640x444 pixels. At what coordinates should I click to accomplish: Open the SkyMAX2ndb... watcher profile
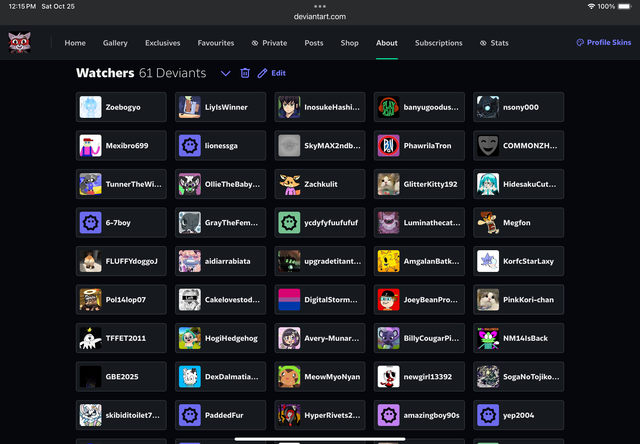(x=320, y=146)
